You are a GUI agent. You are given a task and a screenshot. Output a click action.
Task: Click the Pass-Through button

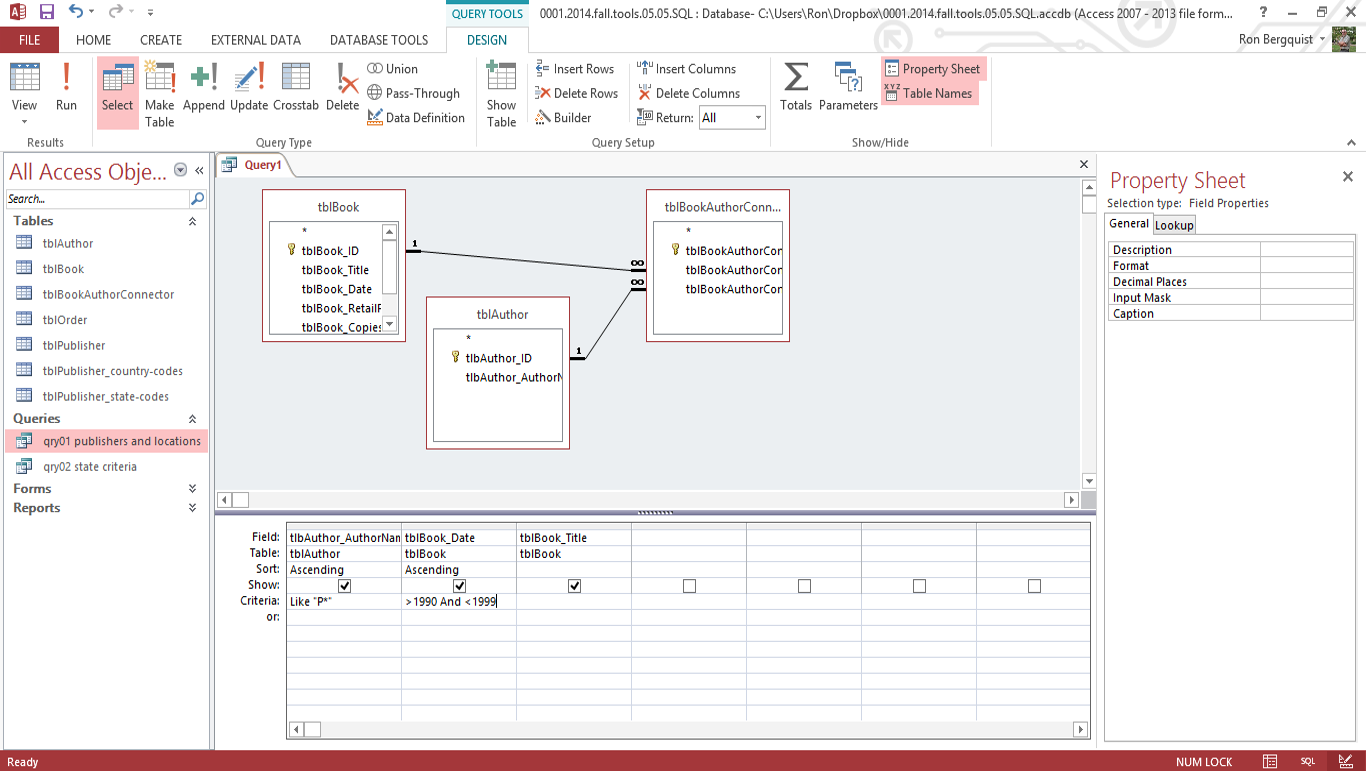414,93
